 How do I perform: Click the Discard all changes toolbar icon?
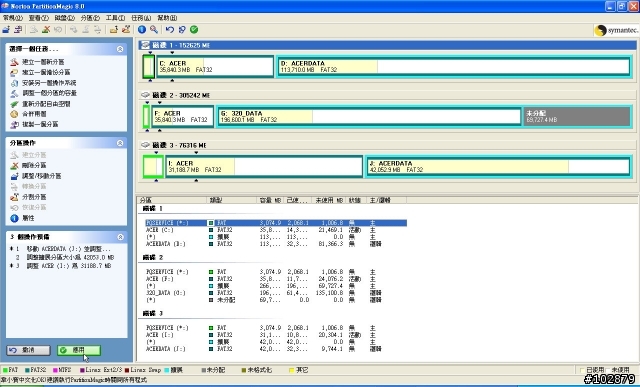182,29
